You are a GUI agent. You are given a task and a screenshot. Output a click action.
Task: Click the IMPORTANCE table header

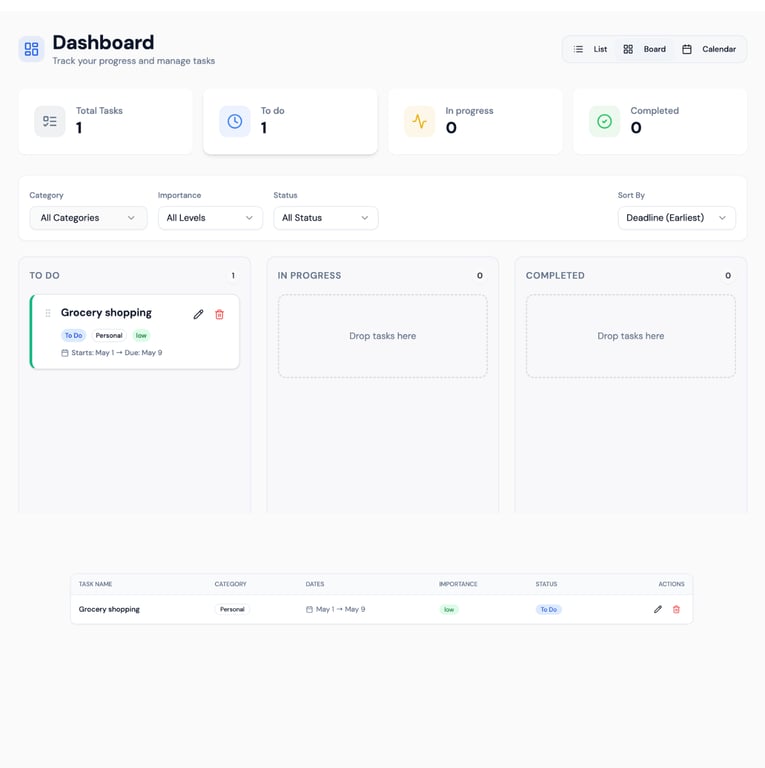click(458, 584)
